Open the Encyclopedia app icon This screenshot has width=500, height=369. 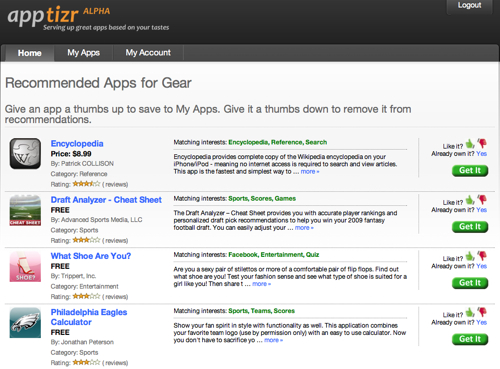tap(25, 154)
